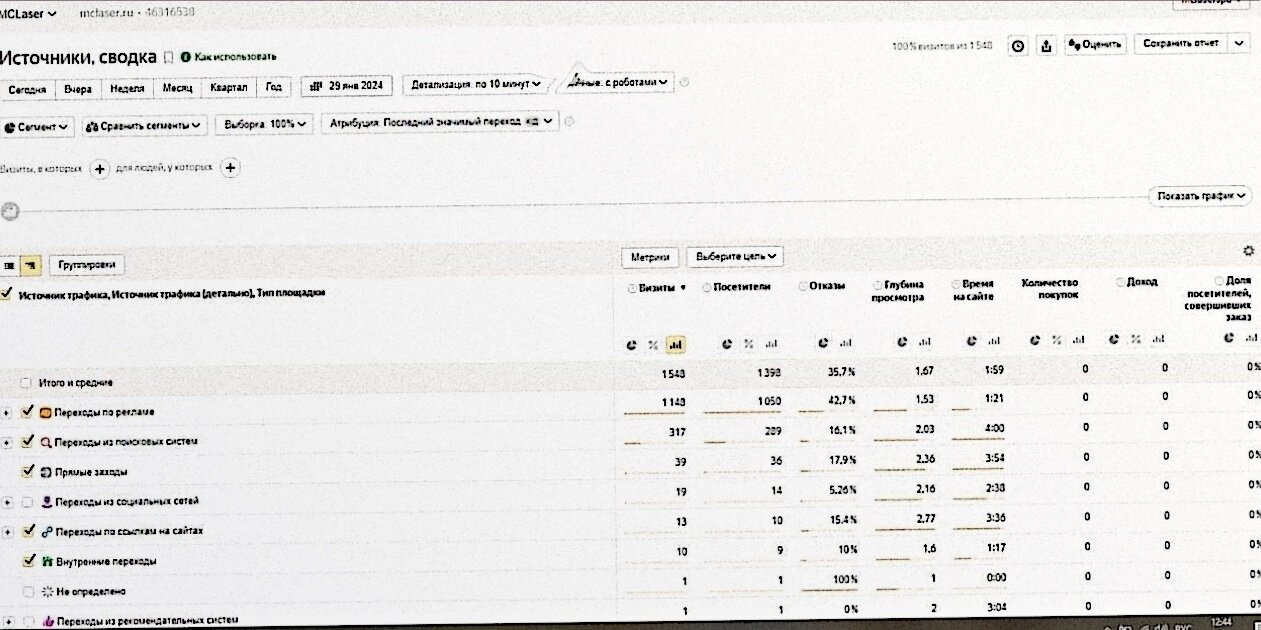
Task: Uncheck the Прямые заходы checkbox
Action: [x=28, y=471]
